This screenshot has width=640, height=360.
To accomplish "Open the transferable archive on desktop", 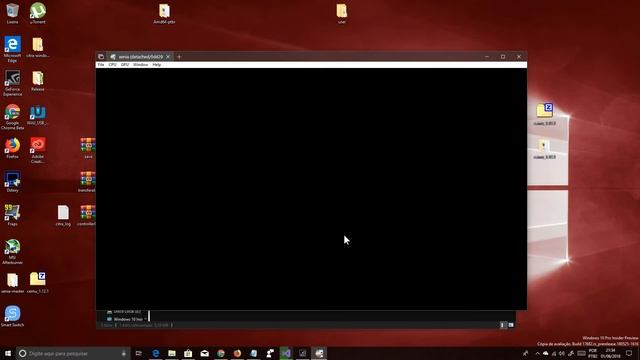I will click(x=87, y=182).
